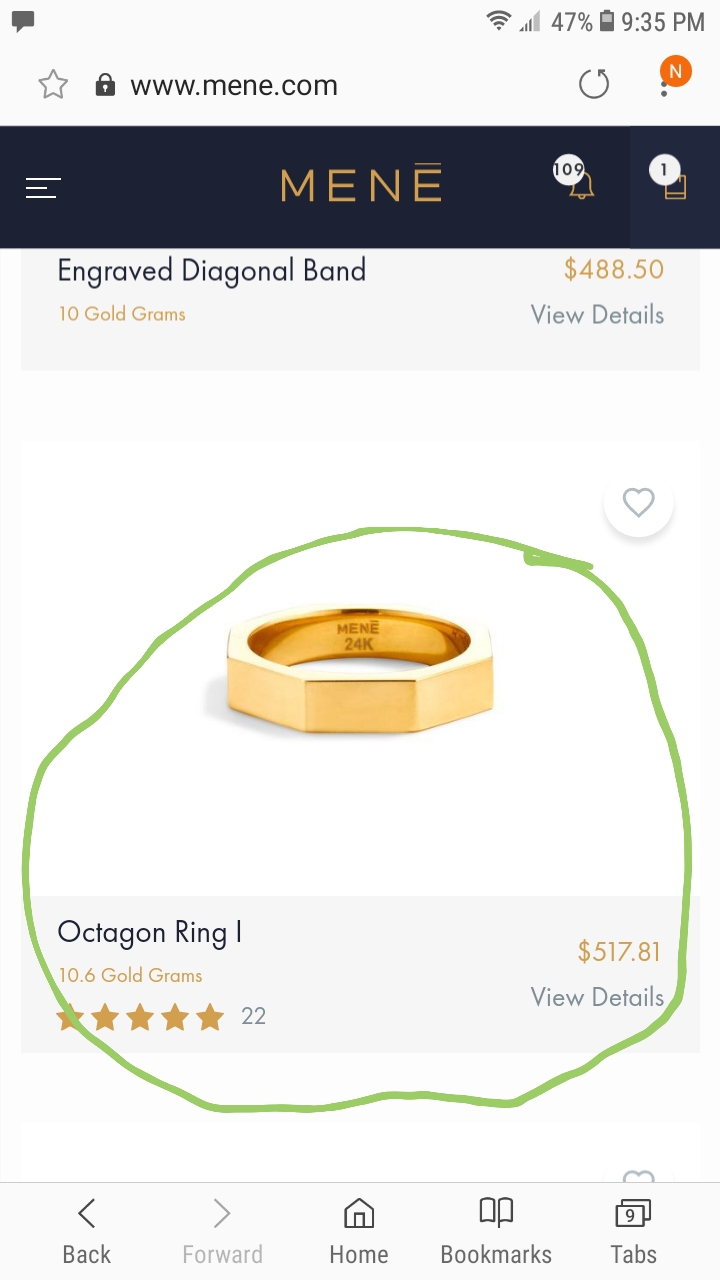
Task: Open the shopping cart icon
Action: coord(674,185)
